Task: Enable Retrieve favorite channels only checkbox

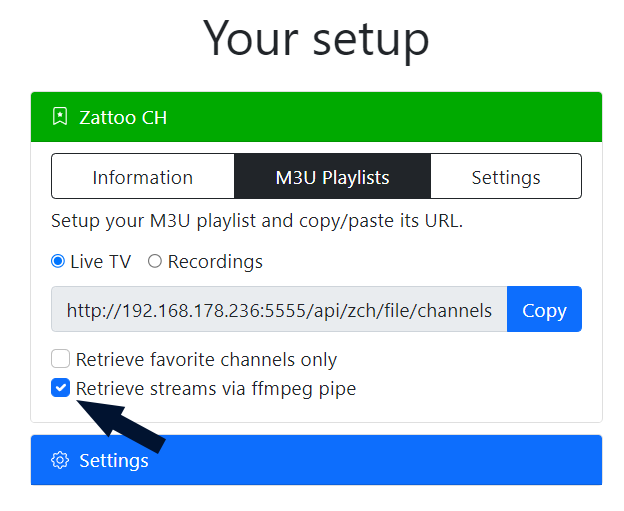Action: tap(60, 359)
